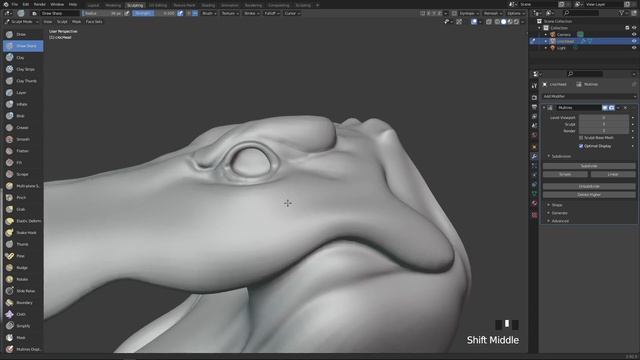Image resolution: width=640 pixels, height=360 pixels.
Task: Open Add Modifier dropdown
Action: pos(589,96)
